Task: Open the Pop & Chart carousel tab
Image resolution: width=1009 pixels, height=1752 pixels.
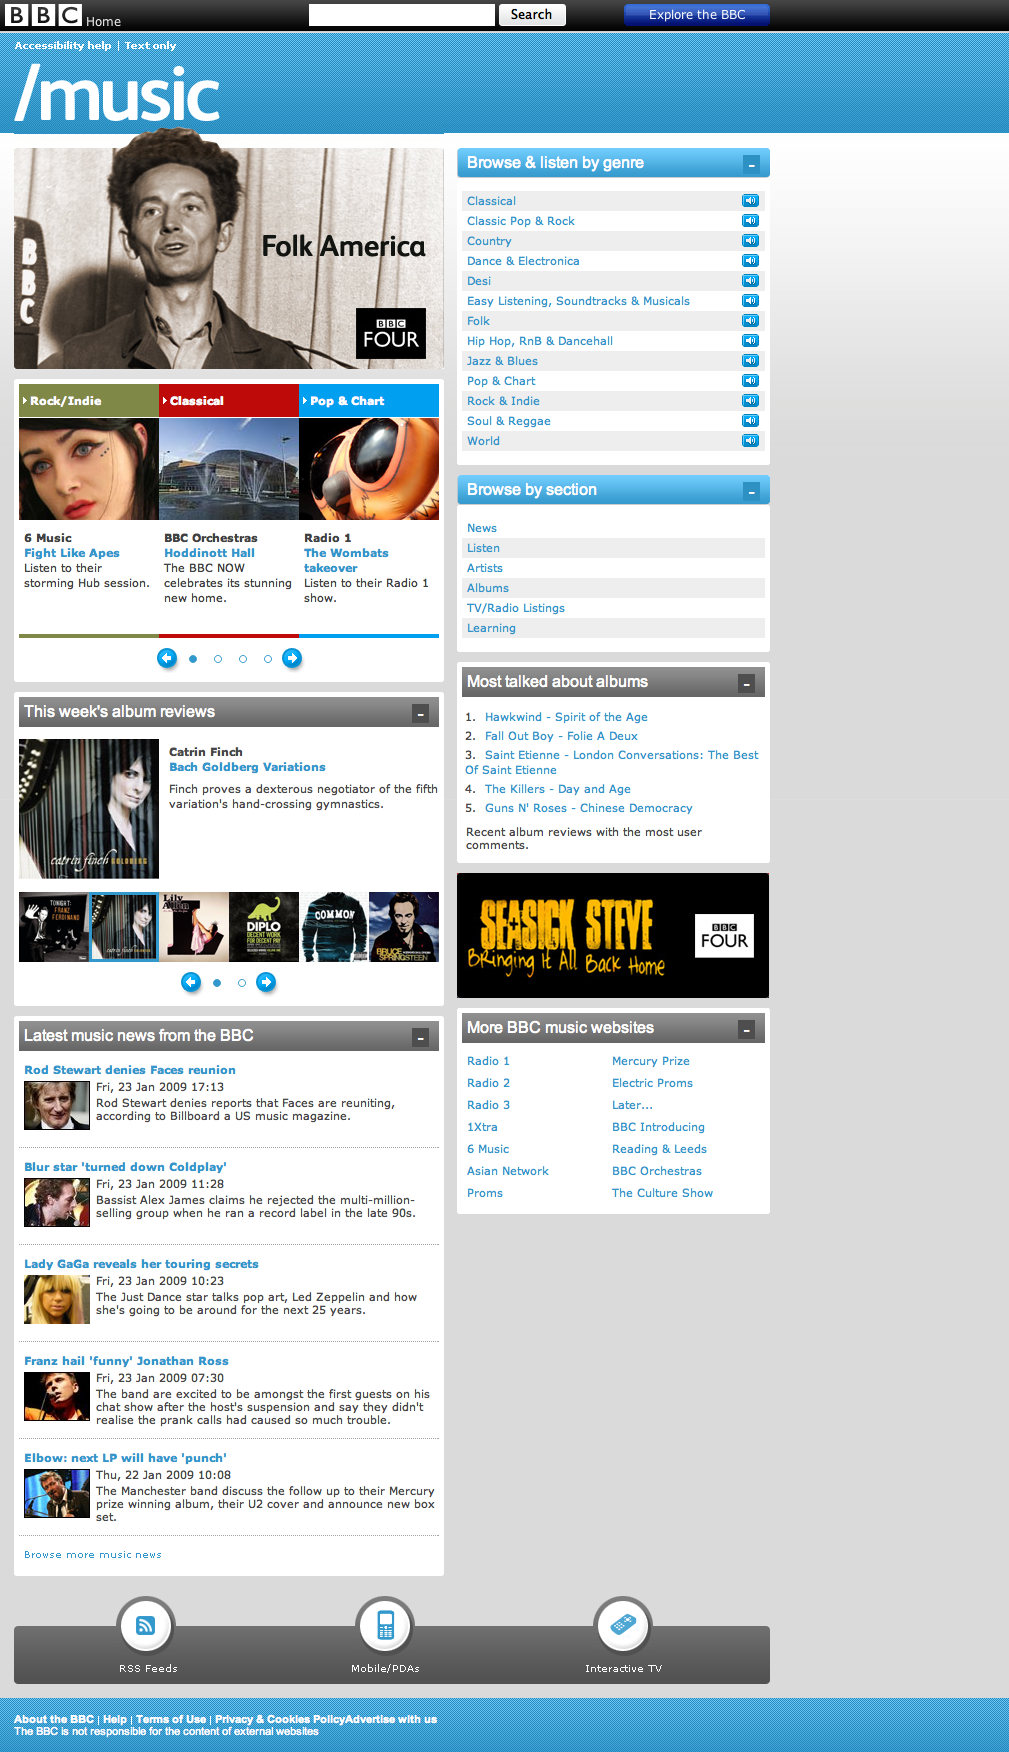Action: (369, 400)
